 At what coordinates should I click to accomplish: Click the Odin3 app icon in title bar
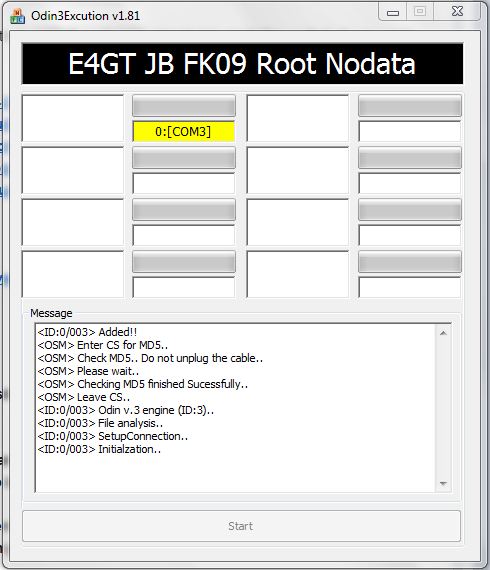pos(17,16)
